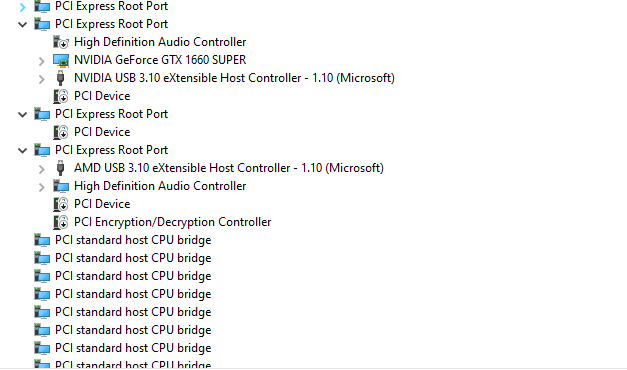Click the NVIDIA USB 3.10 host controller plug icon
Image resolution: width=627 pixels, height=370 pixels.
point(60,78)
